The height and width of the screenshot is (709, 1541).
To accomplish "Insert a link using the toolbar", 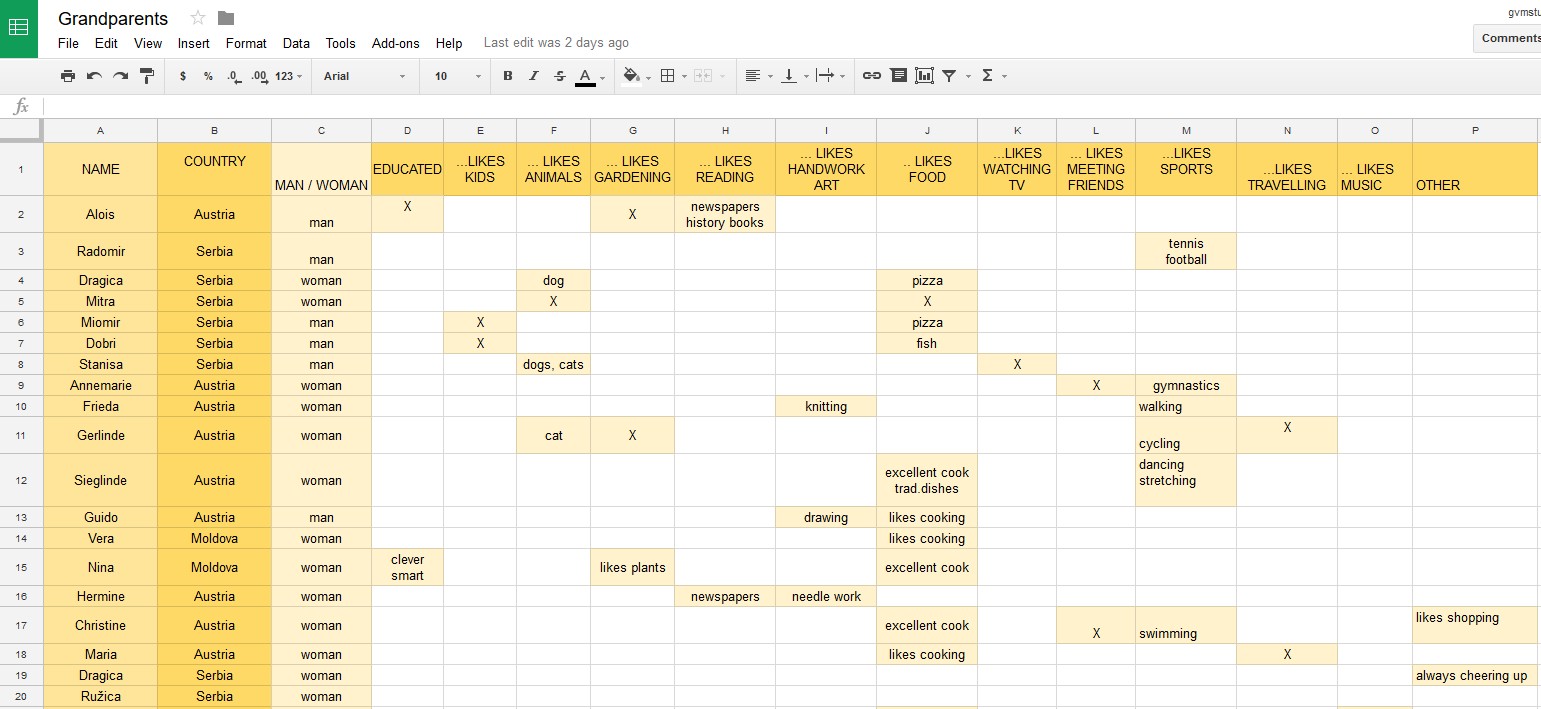I will coord(872,76).
